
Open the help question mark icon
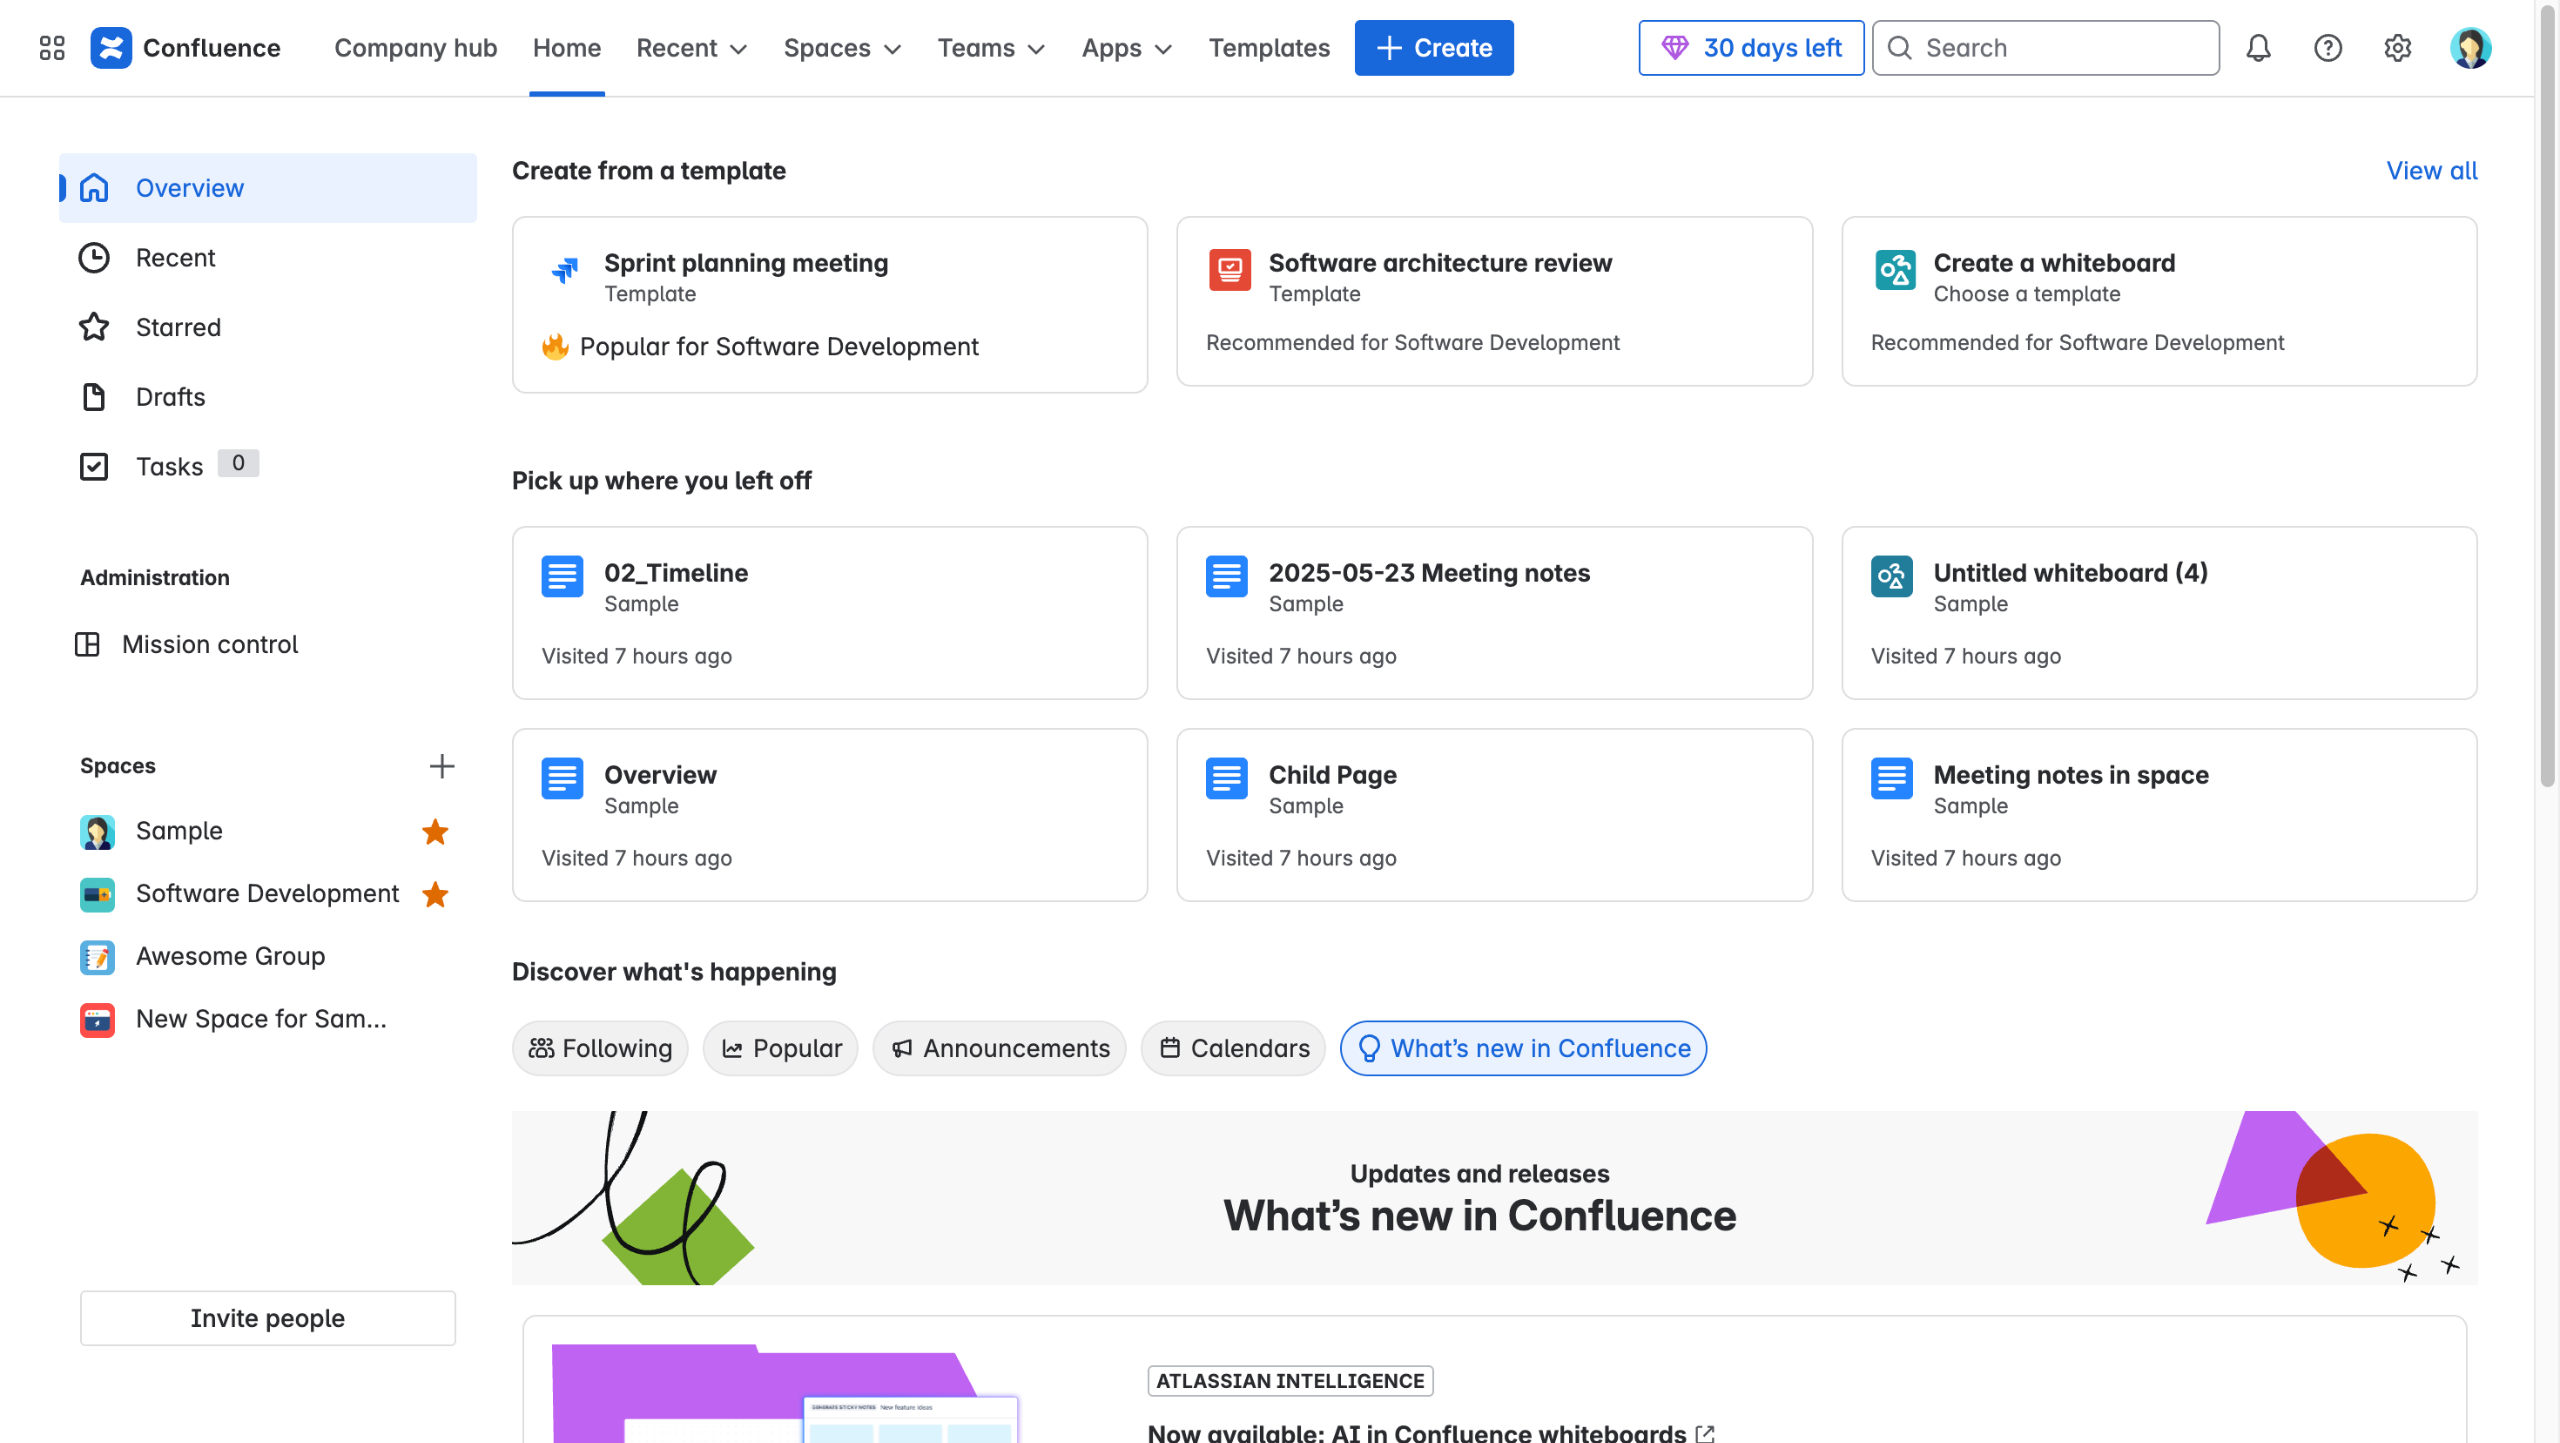point(2327,48)
